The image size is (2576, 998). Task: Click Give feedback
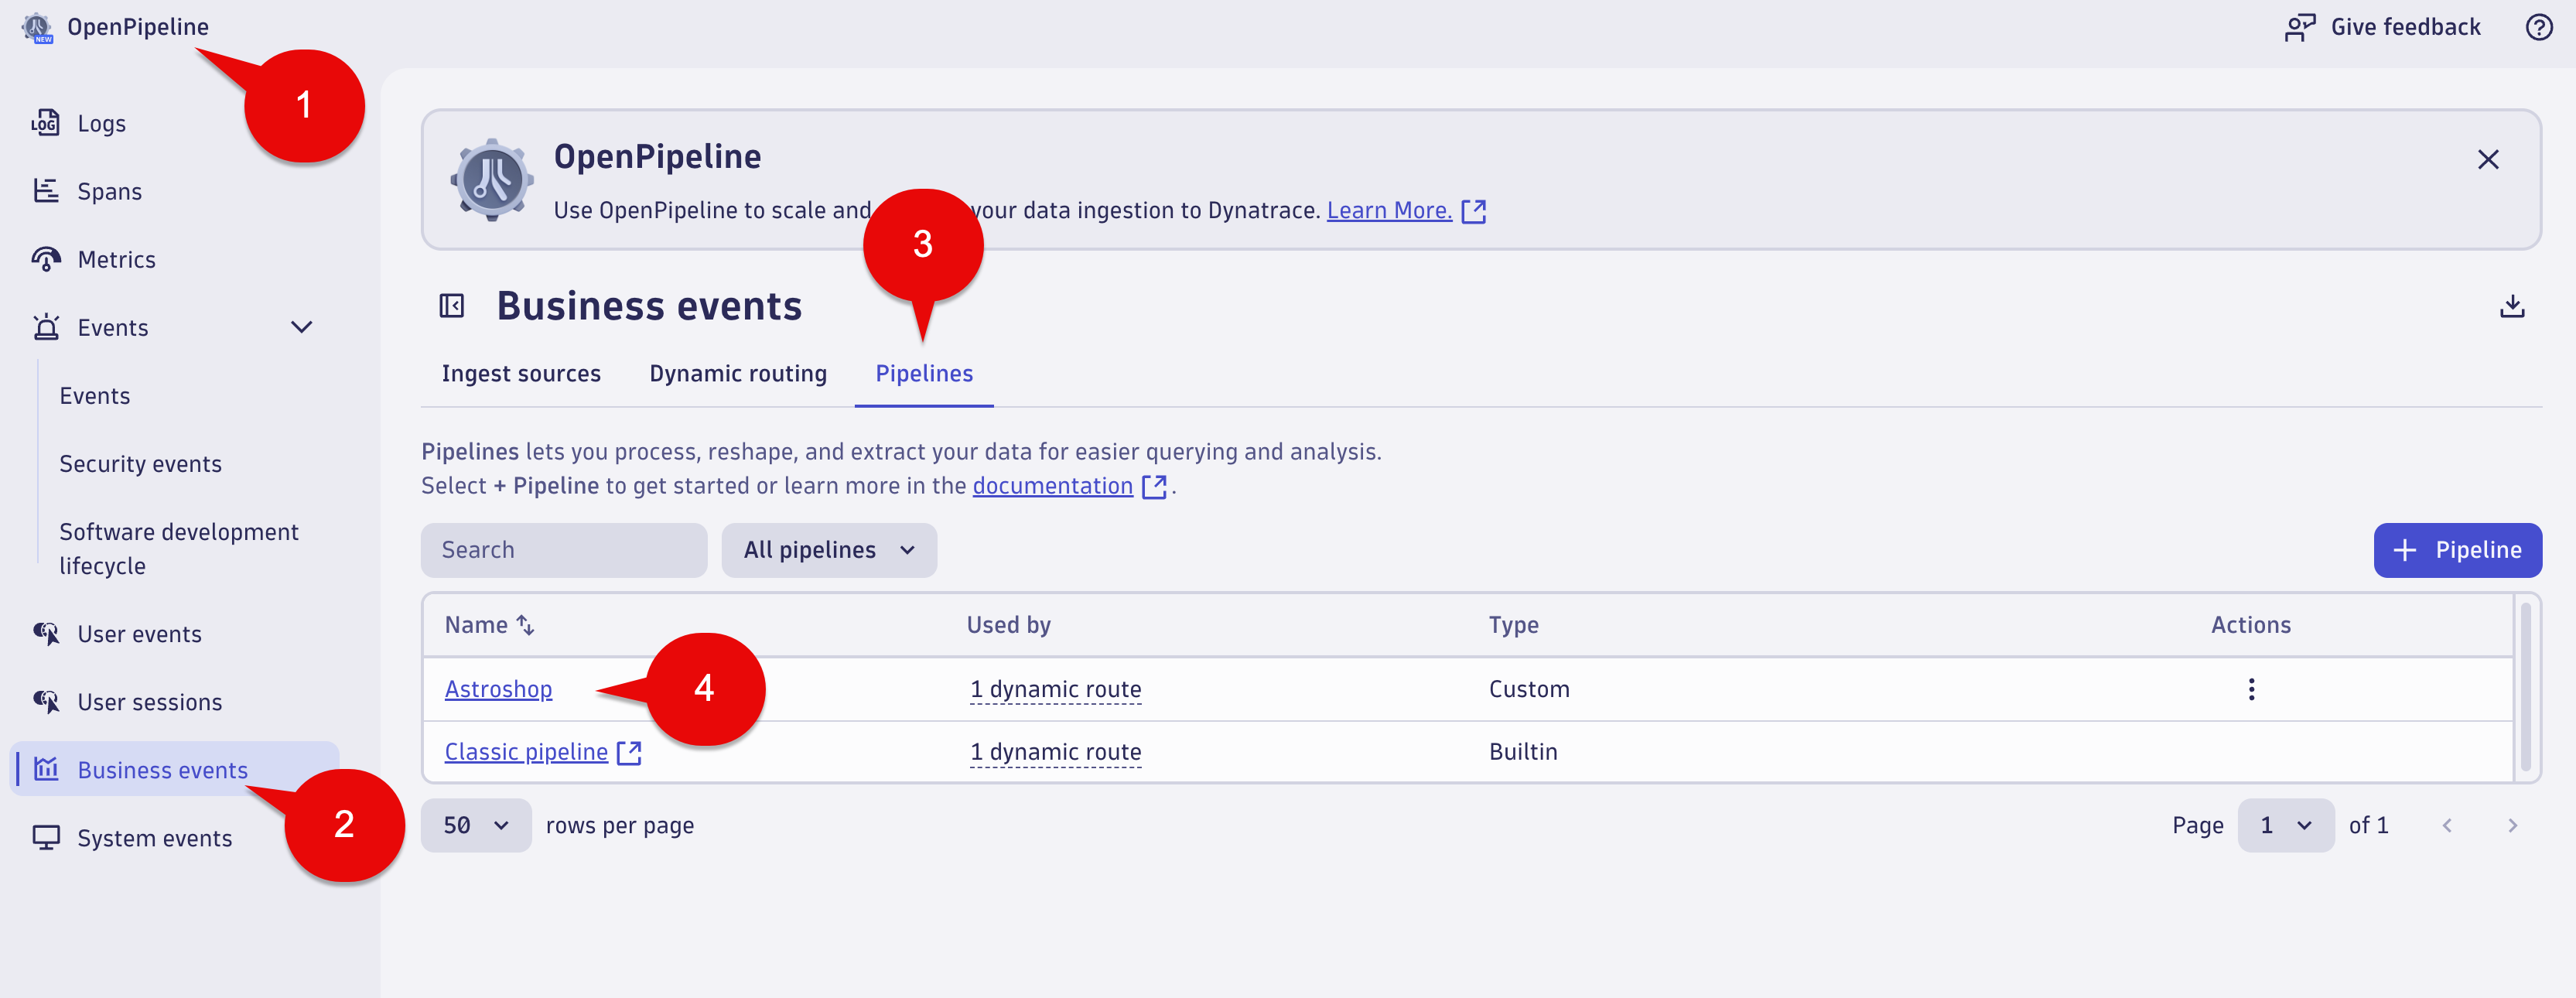2383,27
